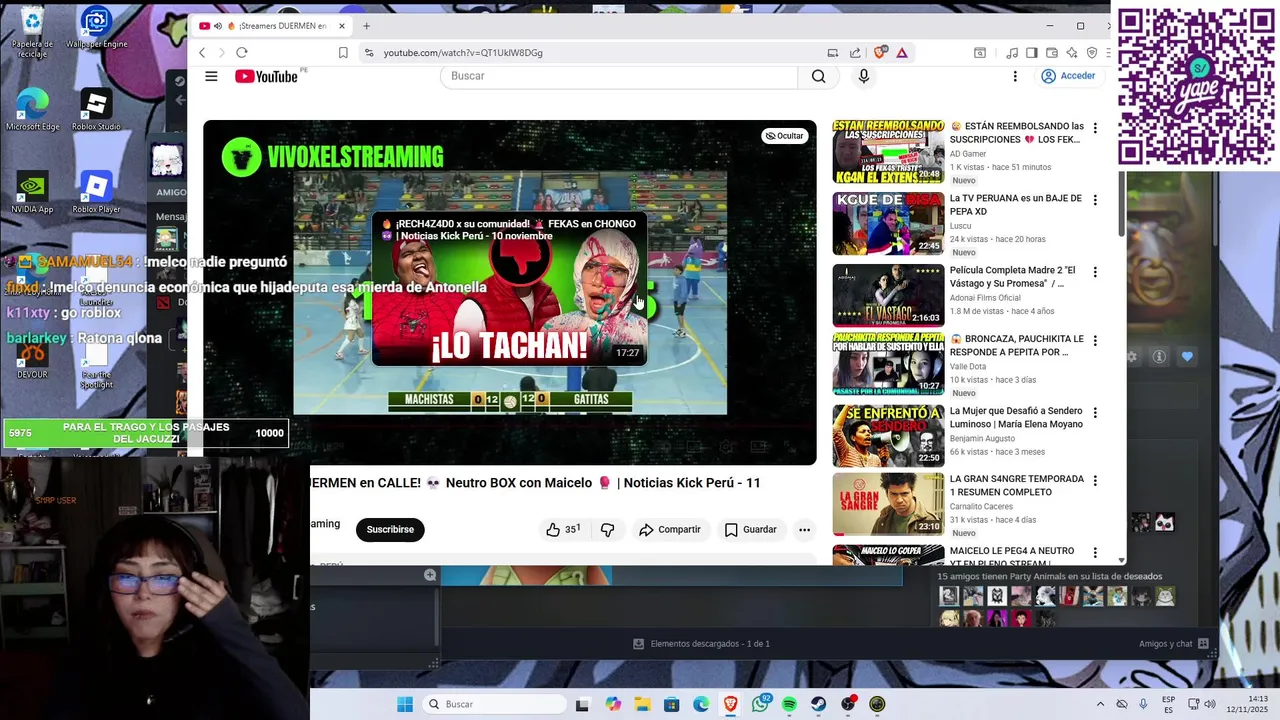Screen dimensions: 1280x720
Task: Open Spotify from the taskbar
Action: tap(789, 704)
